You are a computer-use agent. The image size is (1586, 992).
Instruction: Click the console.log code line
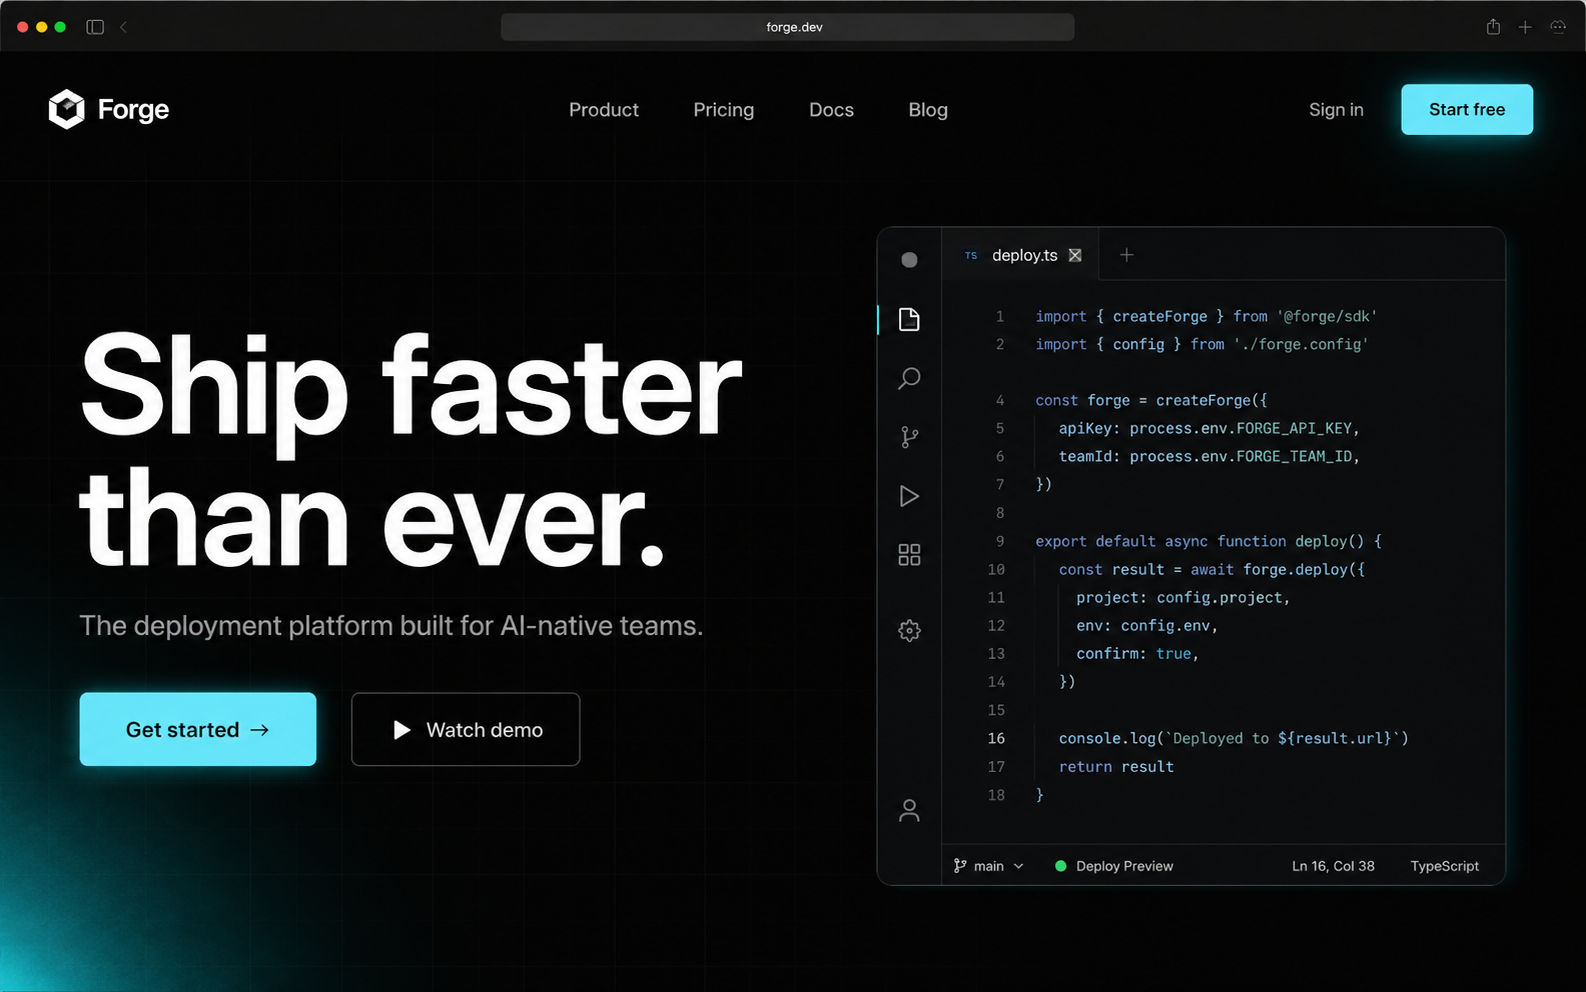pyautogui.click(x=1234, y=738)
